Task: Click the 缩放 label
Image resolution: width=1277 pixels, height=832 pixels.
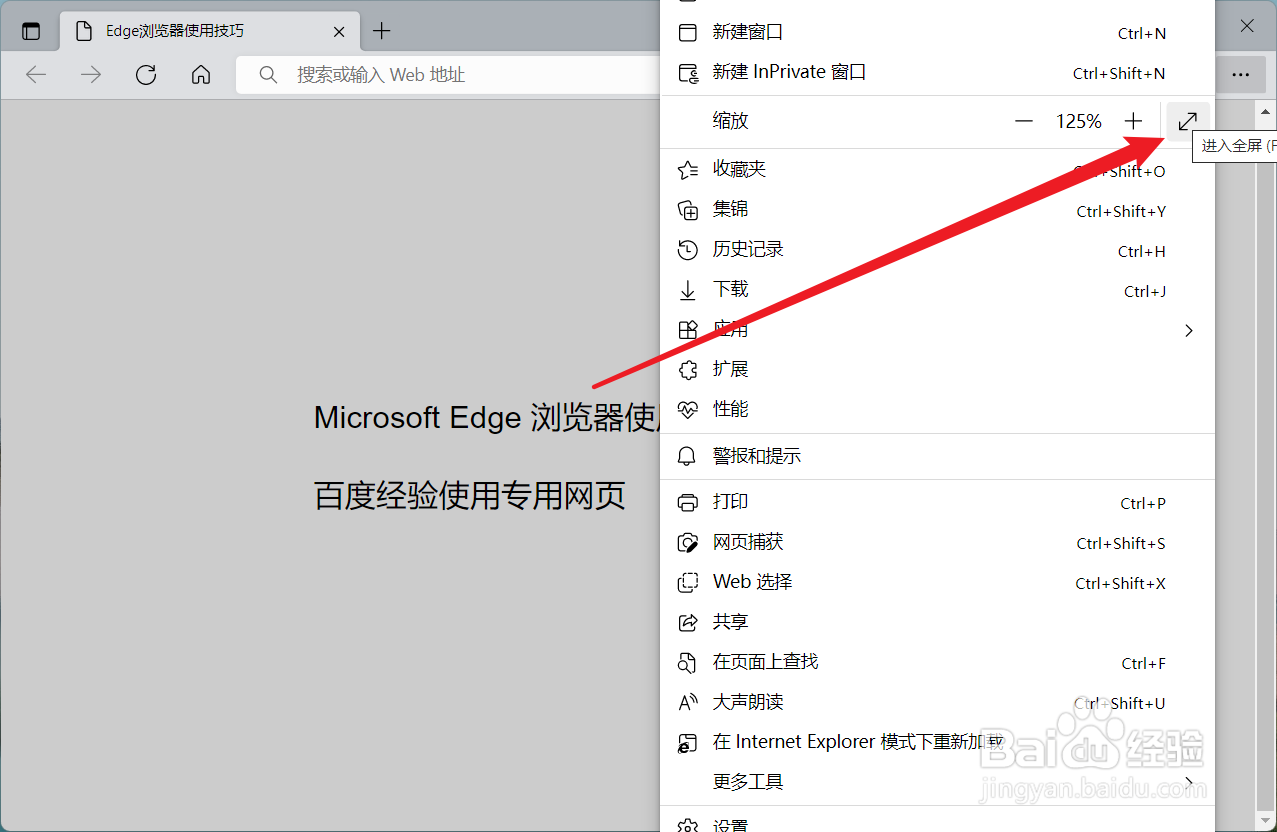Action: (x=730, y=121)
